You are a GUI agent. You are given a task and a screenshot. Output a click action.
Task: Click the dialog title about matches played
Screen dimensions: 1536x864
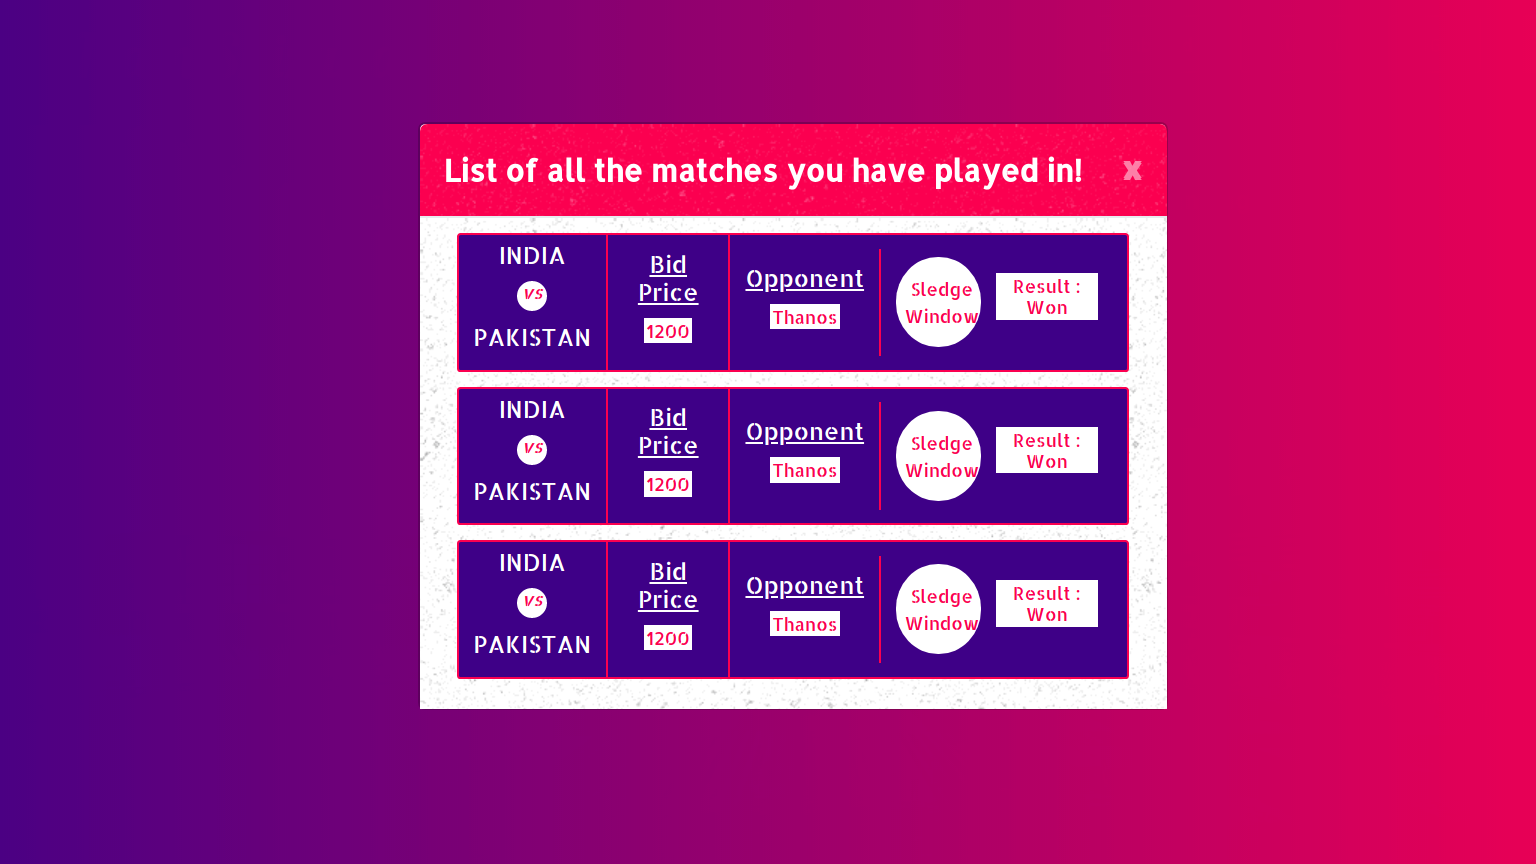click(x=763, y=171)
